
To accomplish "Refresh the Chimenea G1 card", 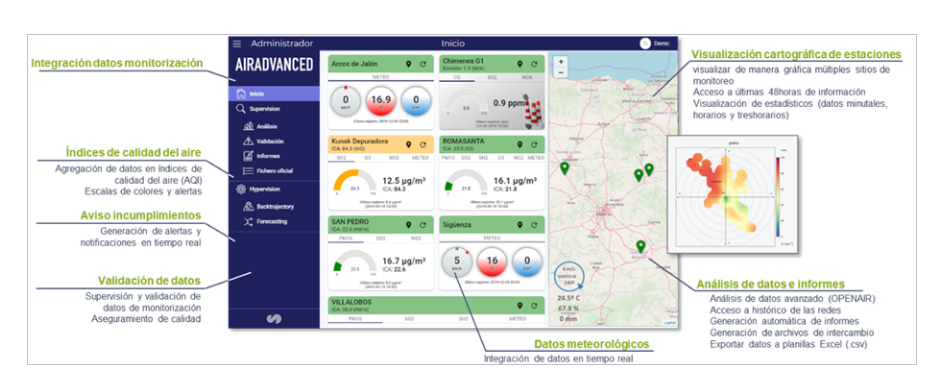I will coord(534,64).
